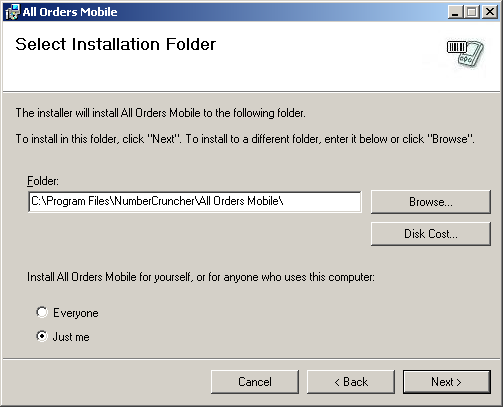
Task: Go to the previous step with Back
Action: coord(351,382)
